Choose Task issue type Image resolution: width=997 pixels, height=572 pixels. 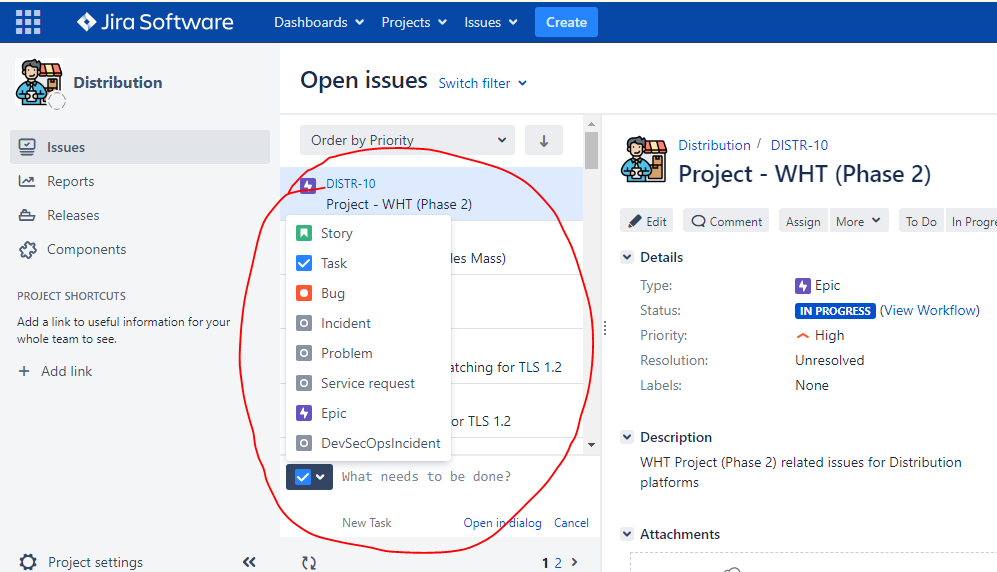369,263
